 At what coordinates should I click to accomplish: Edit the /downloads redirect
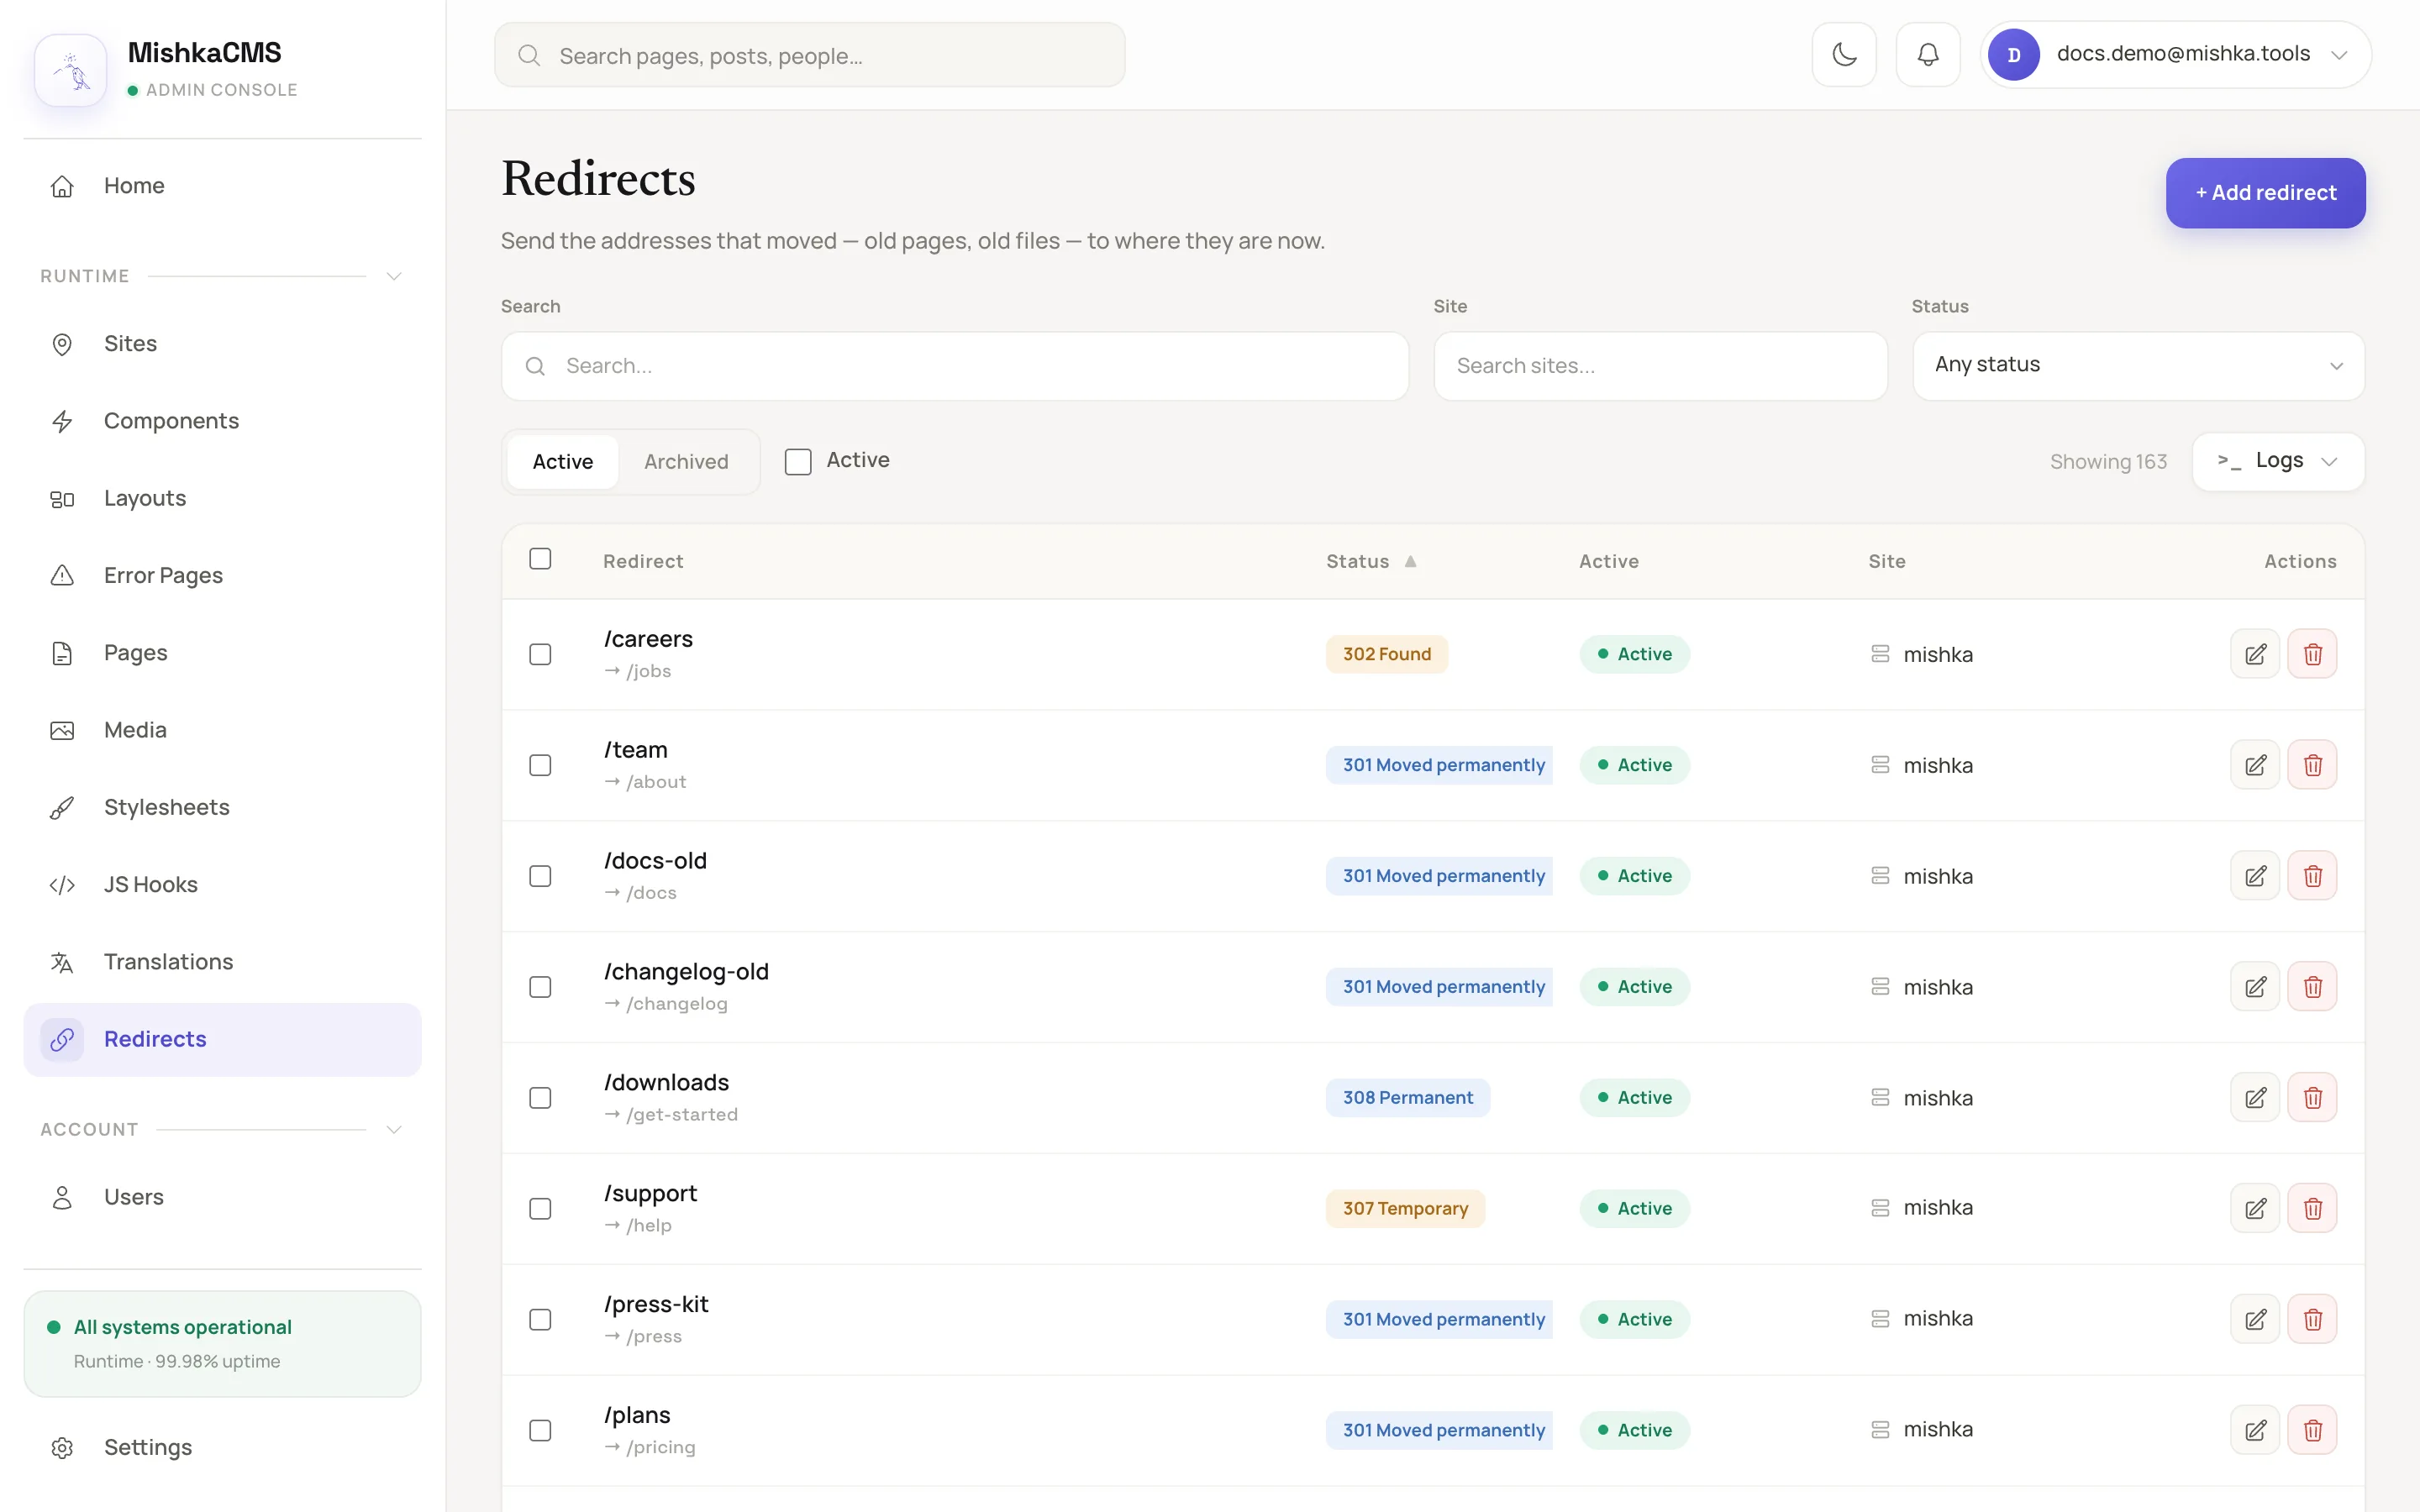click(x=2255, y=1098)
